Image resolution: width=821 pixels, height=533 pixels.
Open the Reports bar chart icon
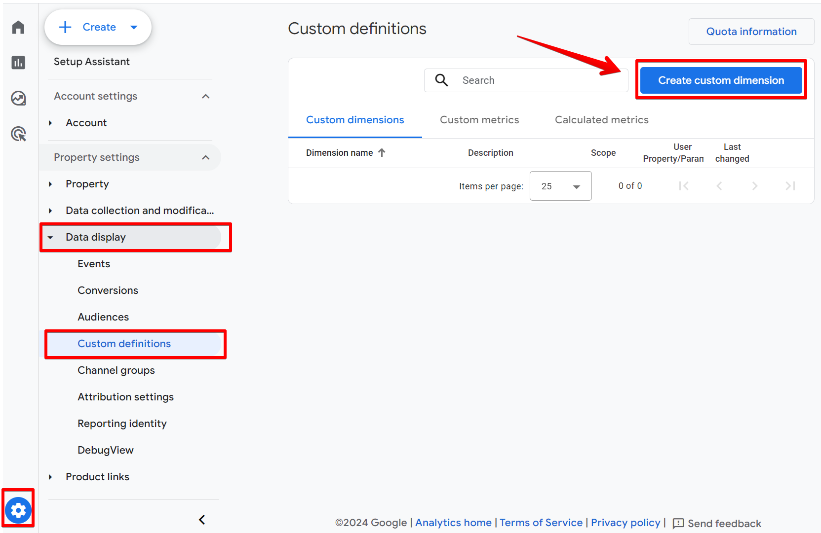click(x=18, y=62)
